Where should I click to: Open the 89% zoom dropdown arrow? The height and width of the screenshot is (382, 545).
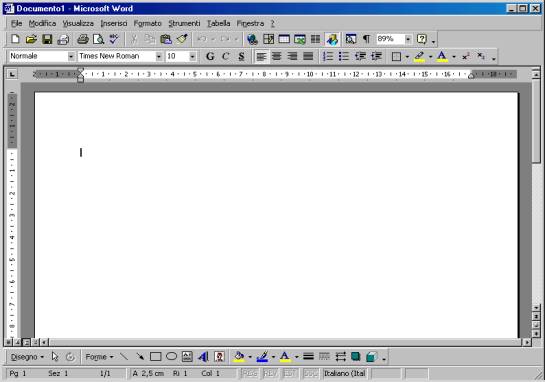pyautogui.click(x=408, y=39)
